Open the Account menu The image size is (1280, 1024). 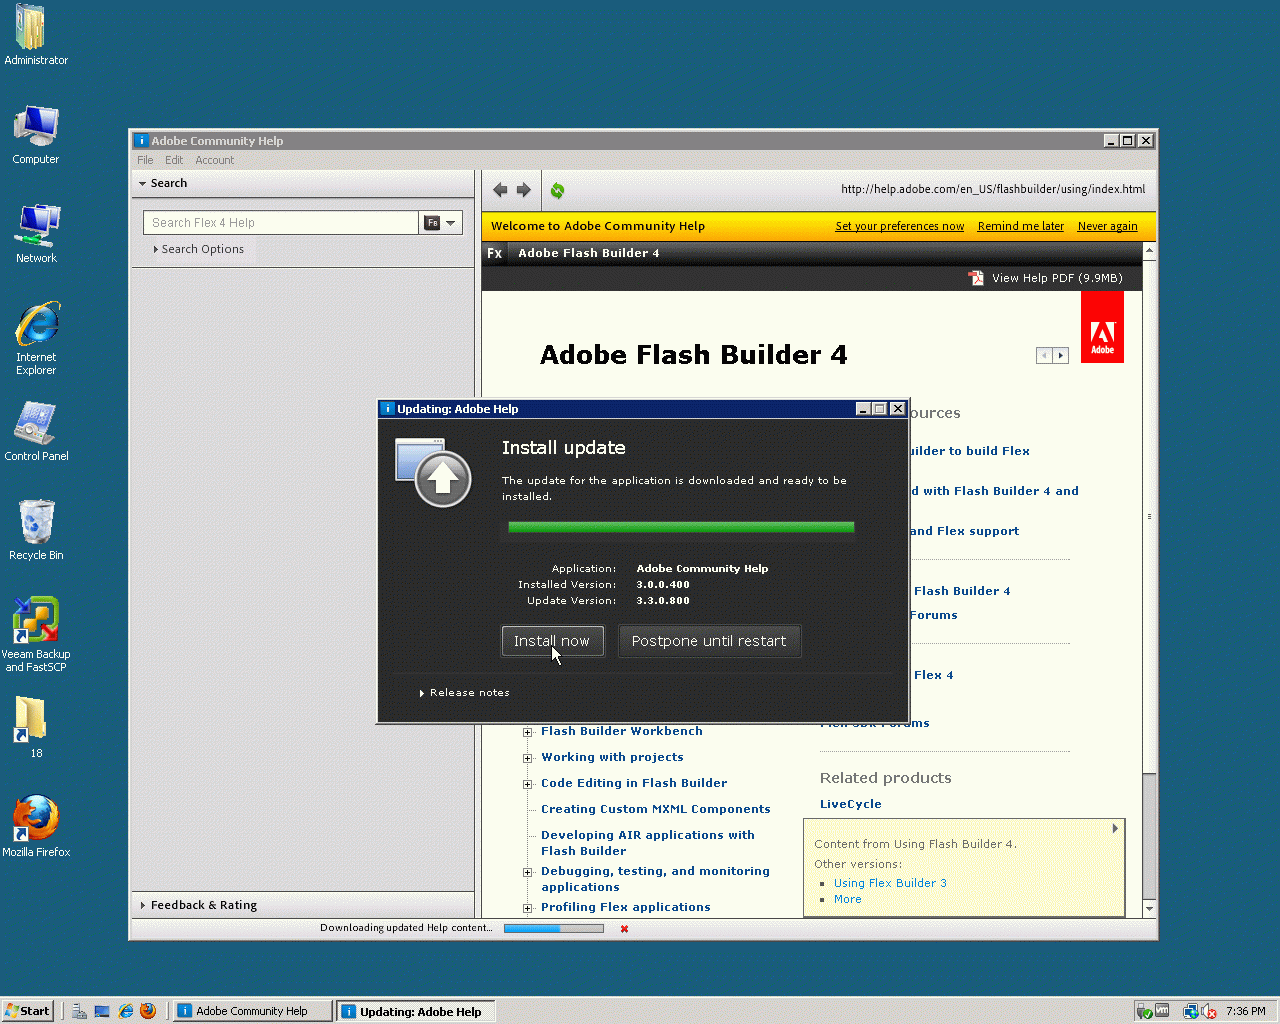[x=214, y=160]
